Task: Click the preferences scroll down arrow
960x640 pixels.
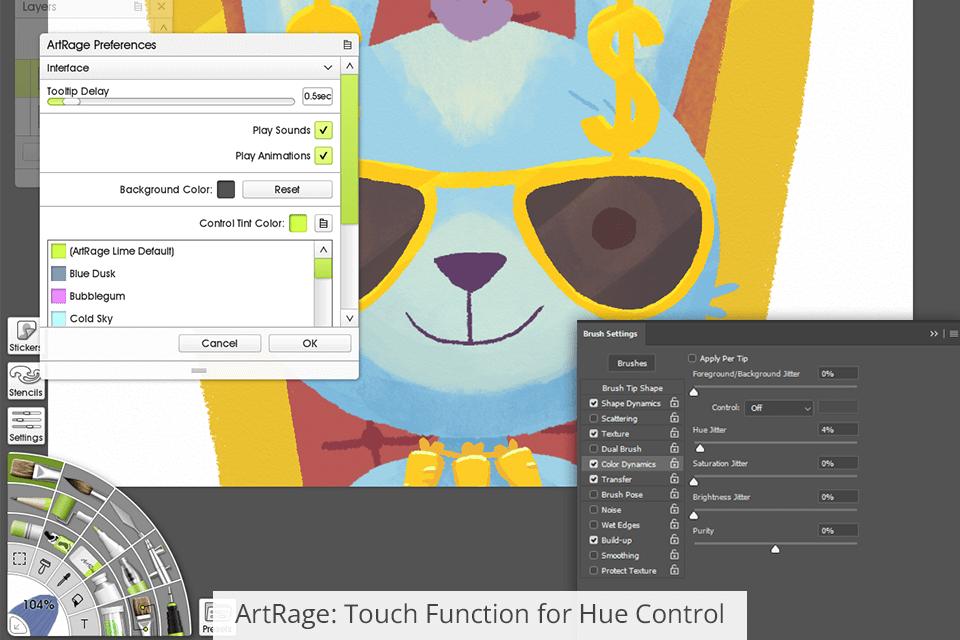Action: pyautogui.click(x=350, y=318)
